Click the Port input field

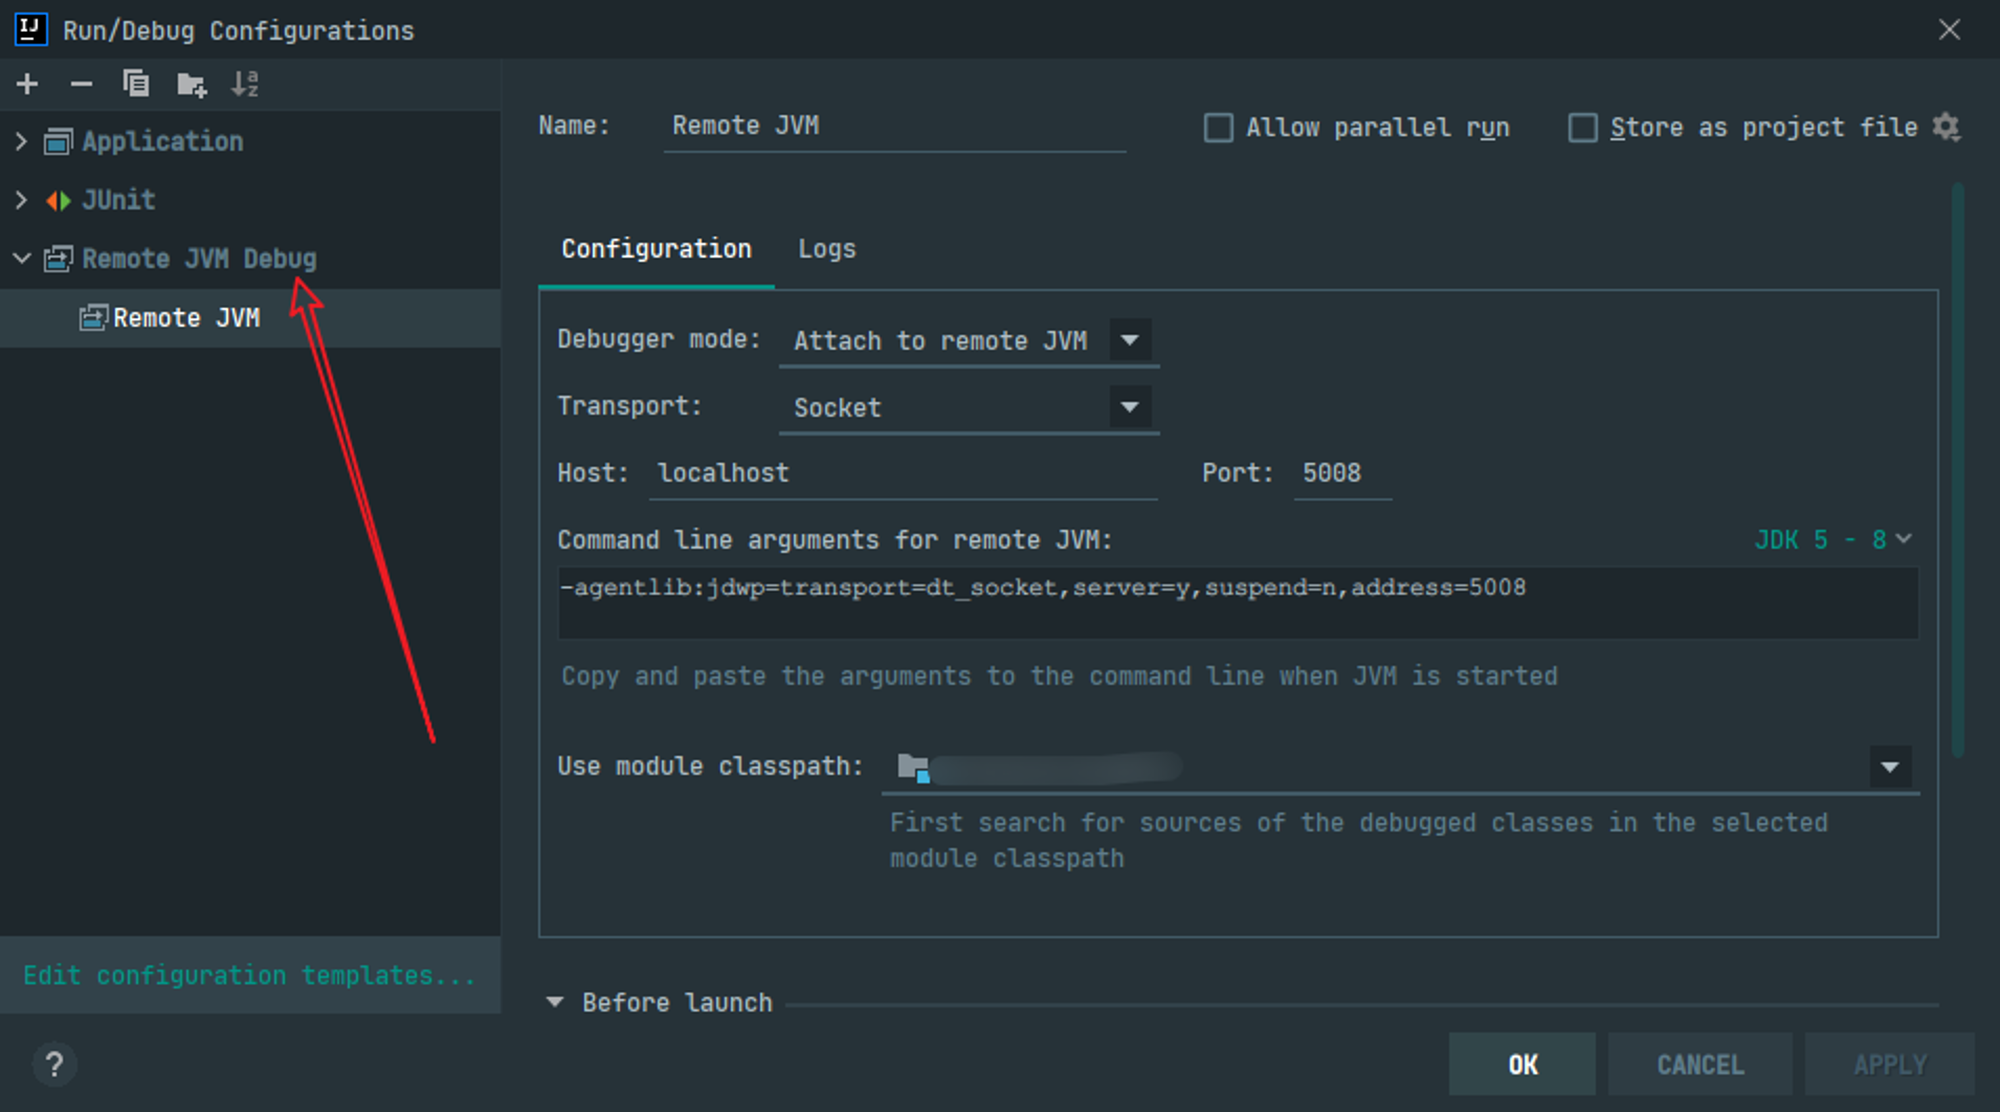[1342, 473]
